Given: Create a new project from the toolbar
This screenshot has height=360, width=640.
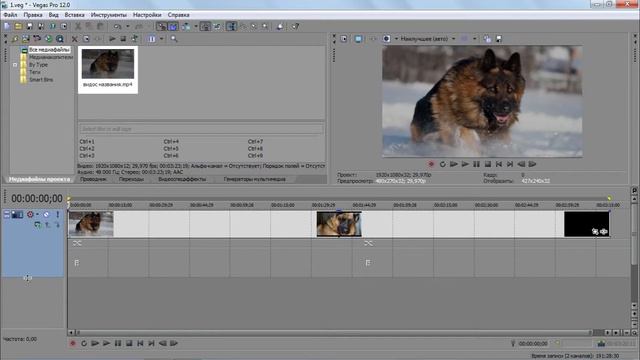Looking at the screenshot, I should tap(7, 27).
